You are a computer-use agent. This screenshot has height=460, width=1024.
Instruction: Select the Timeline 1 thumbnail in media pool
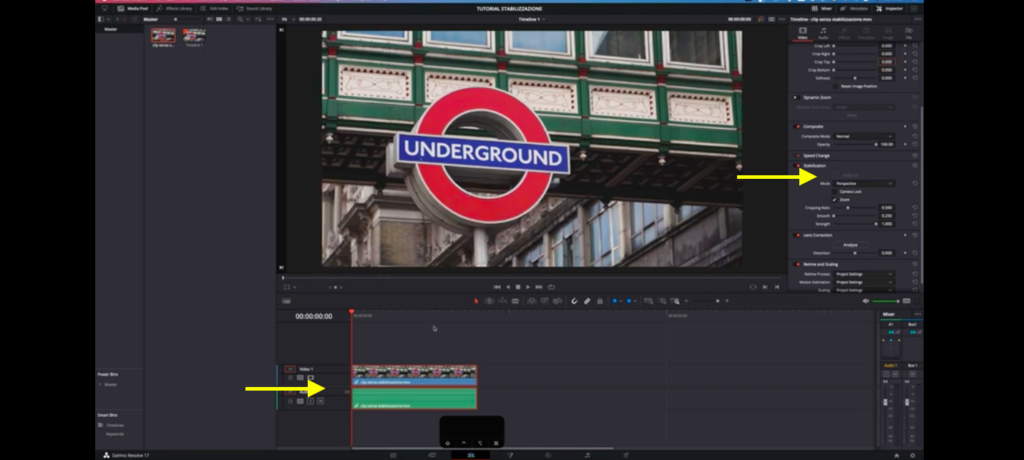[x=195, y=37]
